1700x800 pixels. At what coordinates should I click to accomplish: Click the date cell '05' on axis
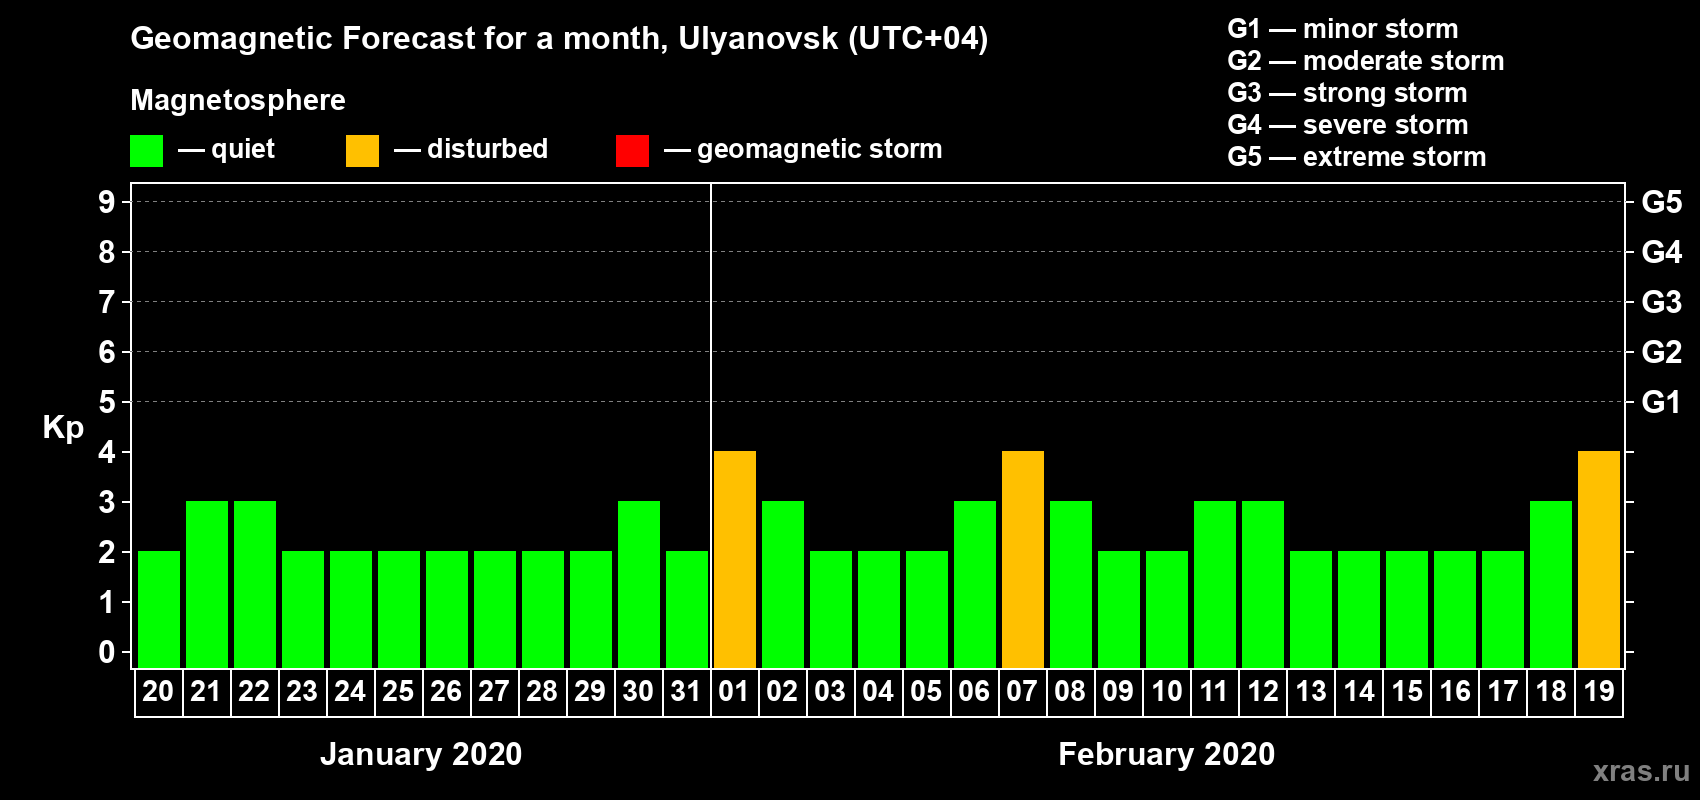pyautogui.click(x=926, y=692)
